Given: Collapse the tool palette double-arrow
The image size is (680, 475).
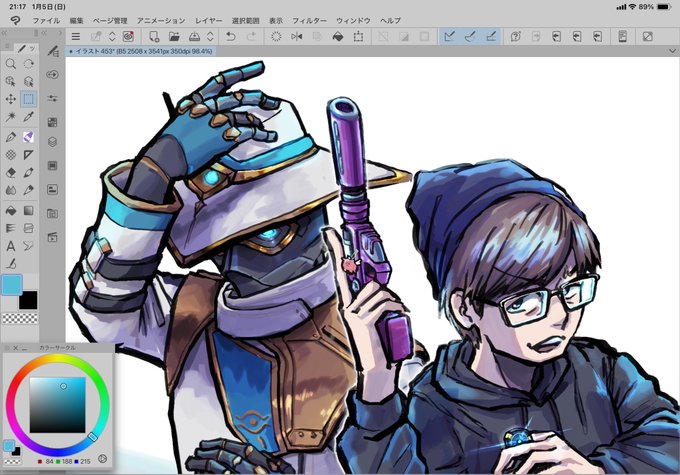Looking at the screenshot, I should coord(4,33).
